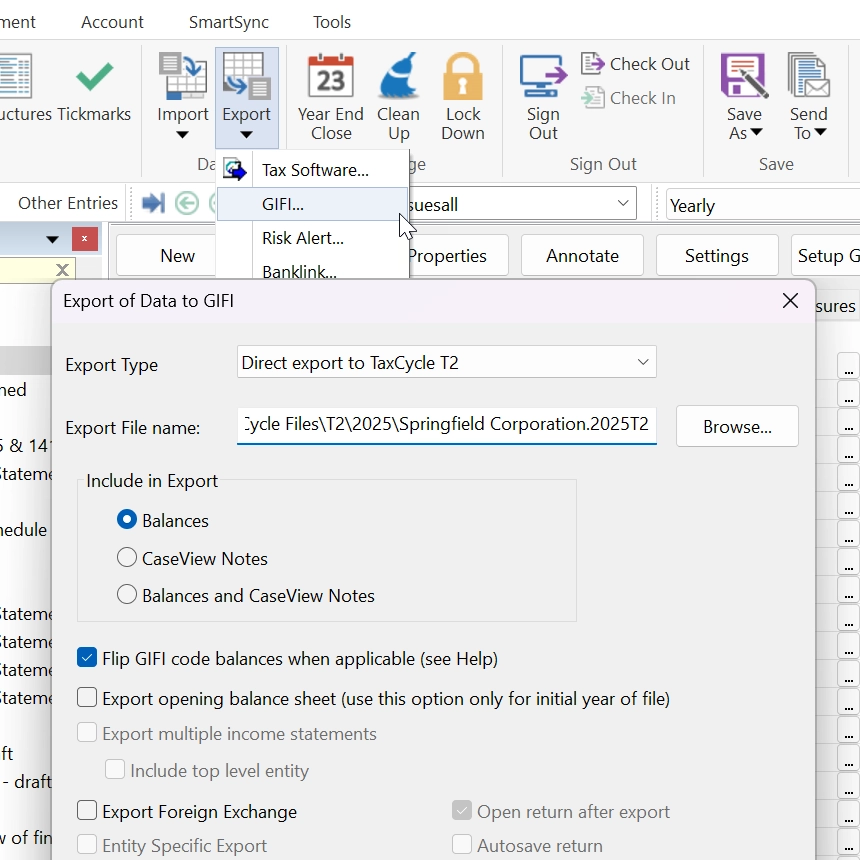Select the Balances radio button

(127, 519)
